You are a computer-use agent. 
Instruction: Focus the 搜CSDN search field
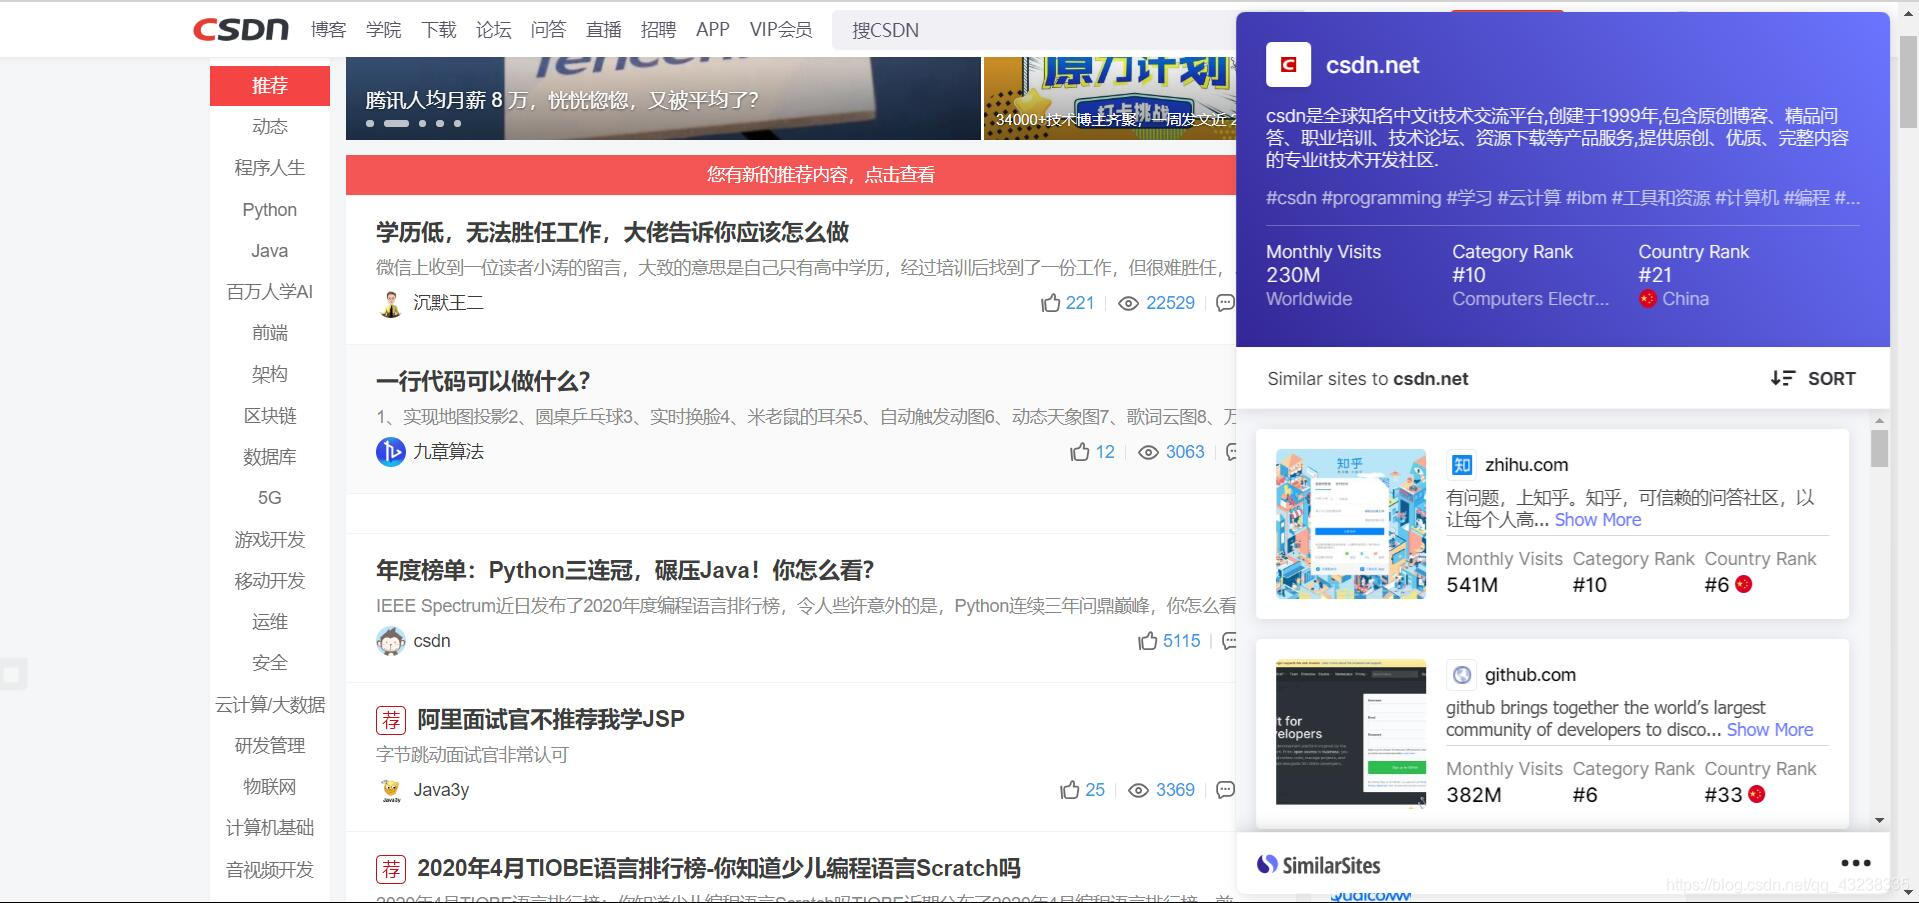click(1034, 30)
